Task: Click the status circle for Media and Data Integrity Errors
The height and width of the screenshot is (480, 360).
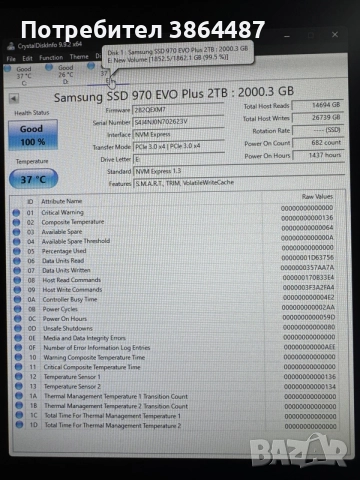Action: pos(18,338)
